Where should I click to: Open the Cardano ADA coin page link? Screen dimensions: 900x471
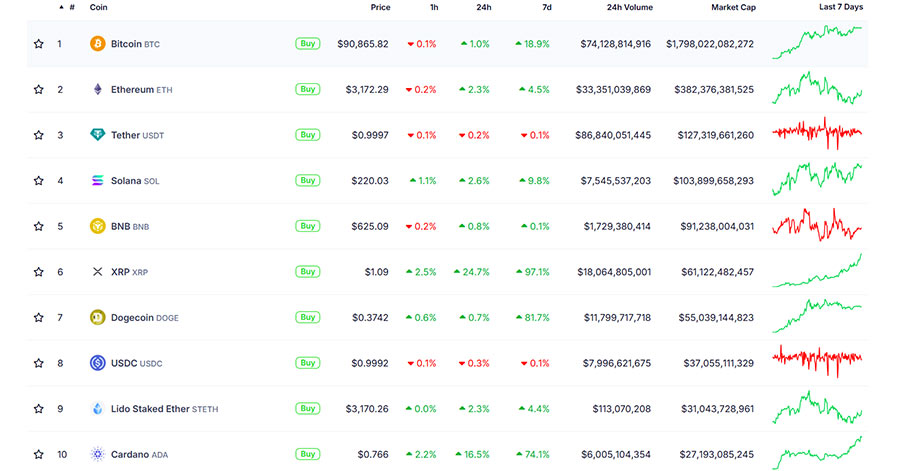139,454
